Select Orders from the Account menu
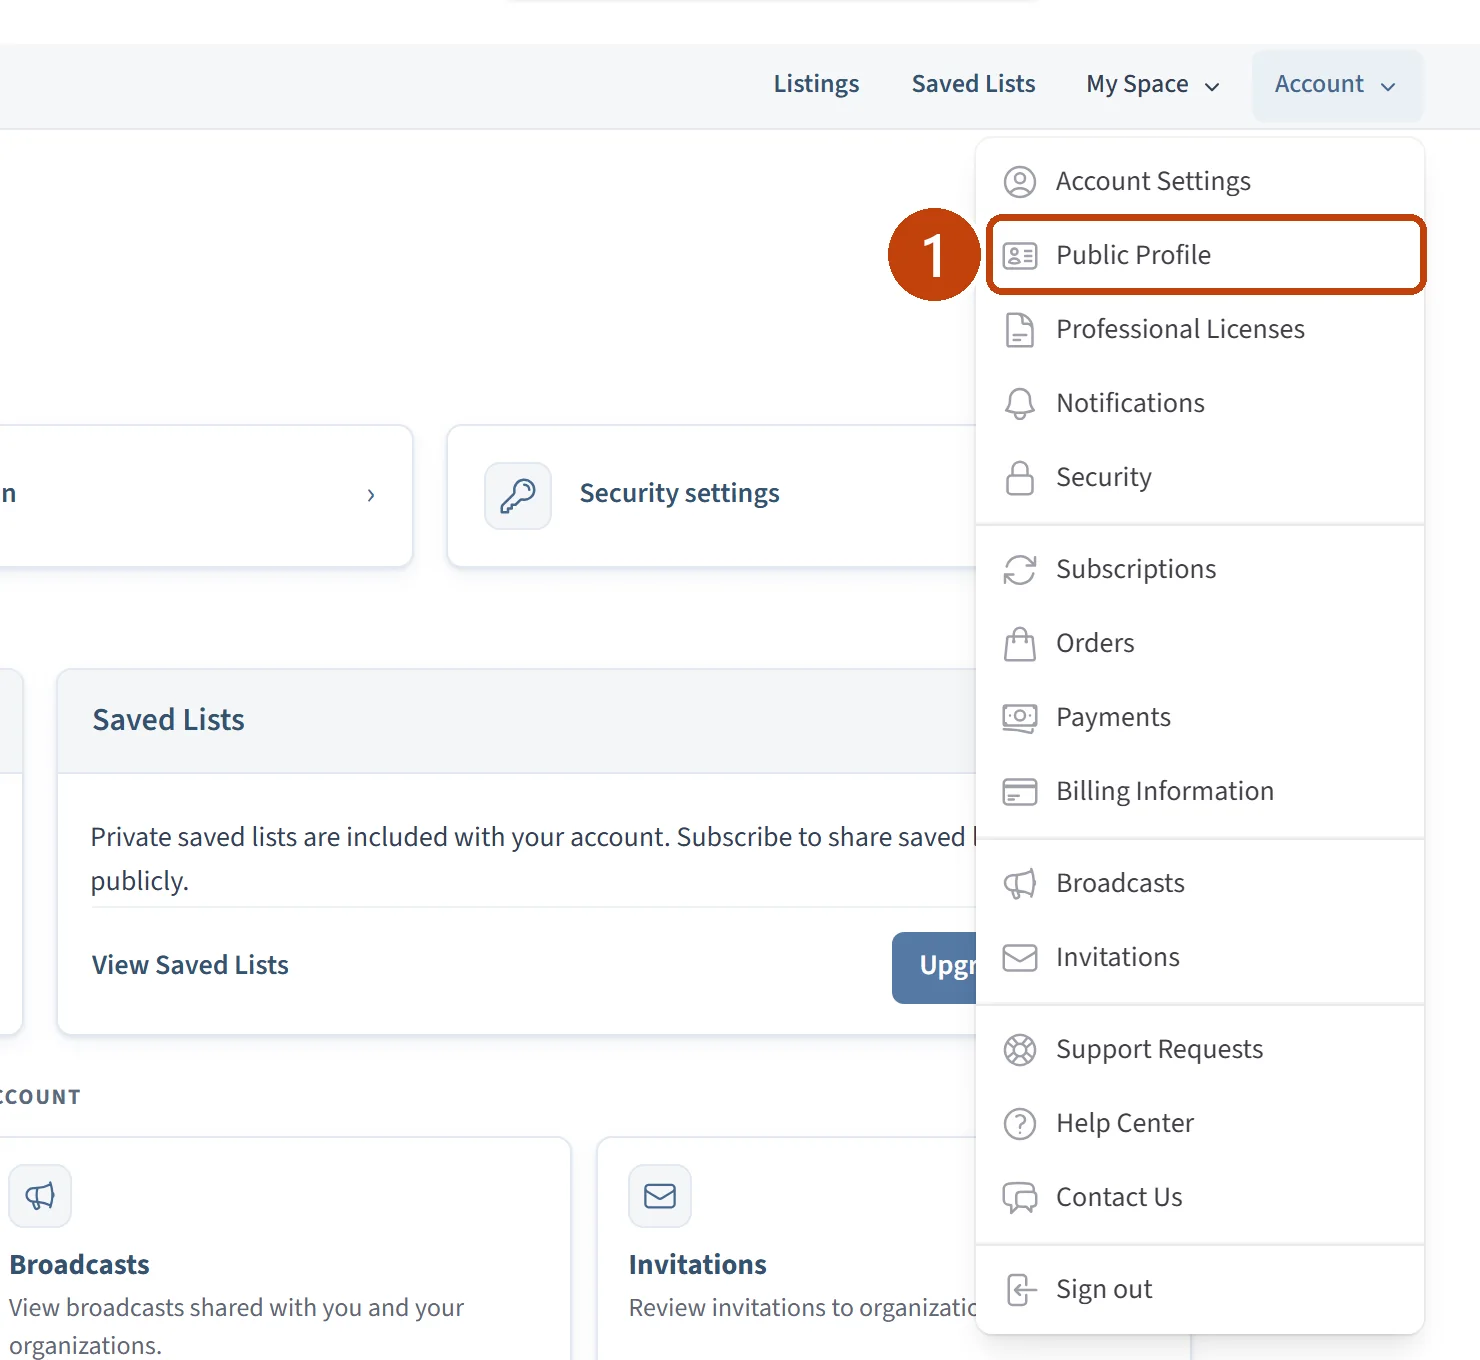Screen dimensions: 1480x1360 (x=1200, y=644)
